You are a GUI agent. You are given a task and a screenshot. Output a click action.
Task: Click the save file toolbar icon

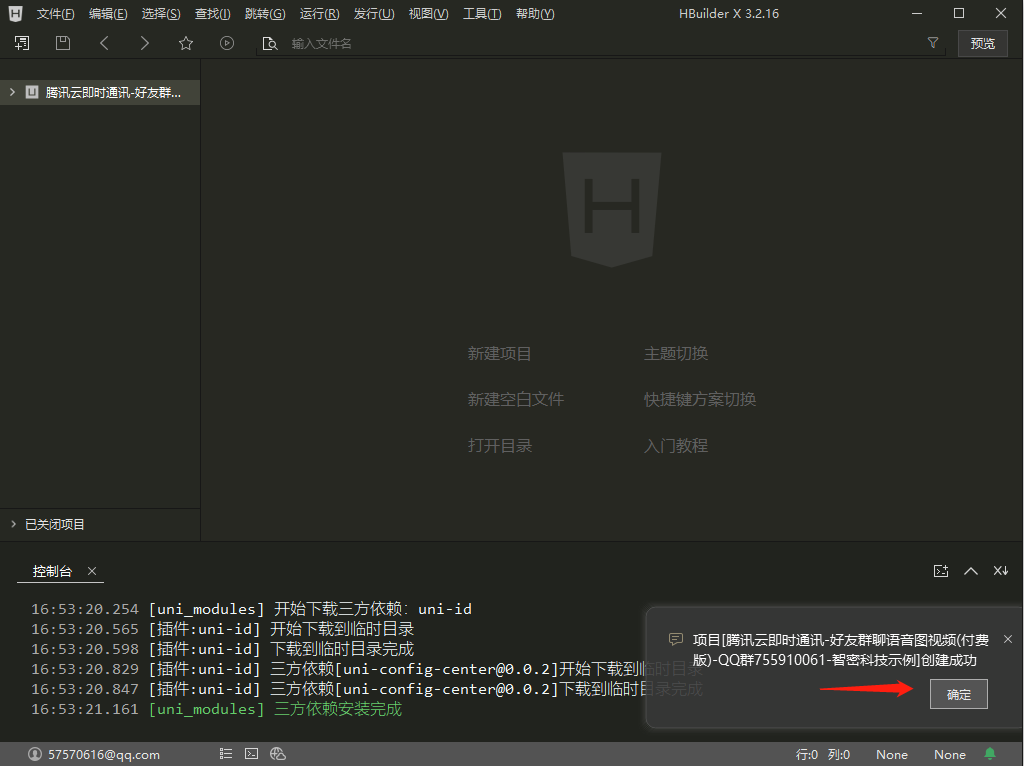[x=63, y=43]
